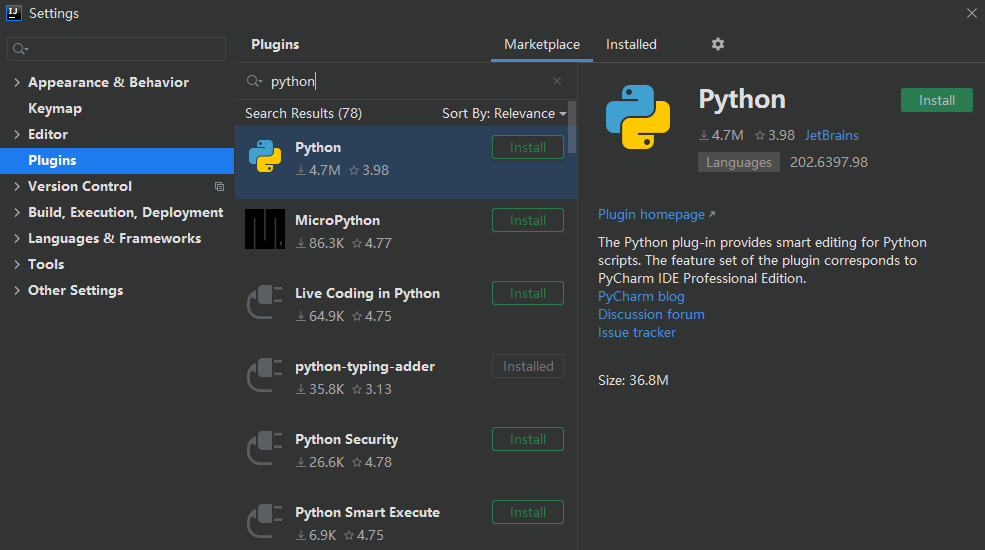Install the Python Security plugin

528,439
